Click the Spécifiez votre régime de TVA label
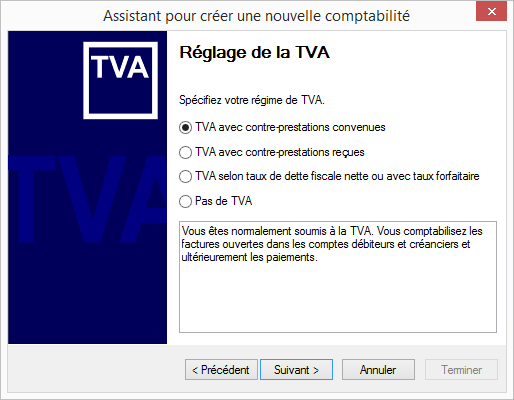Viewport: 514px width, 400px height. pyautogui.click(x=252, y=100)
